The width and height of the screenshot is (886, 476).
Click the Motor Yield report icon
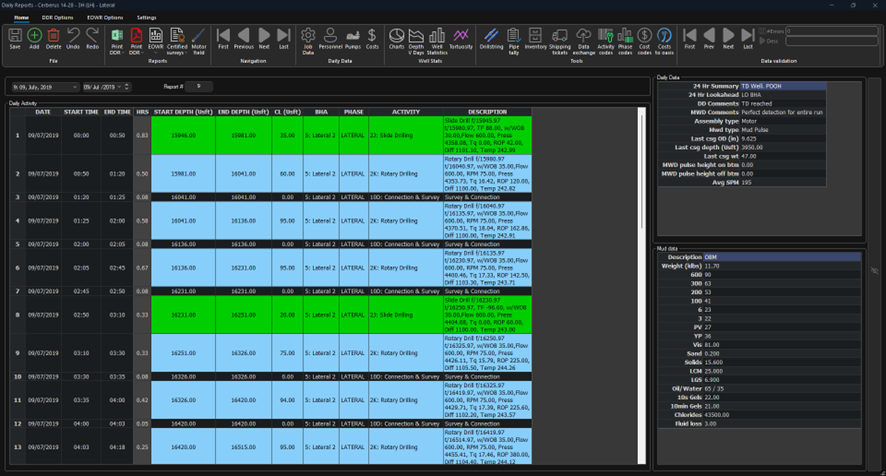click(198, 39)
